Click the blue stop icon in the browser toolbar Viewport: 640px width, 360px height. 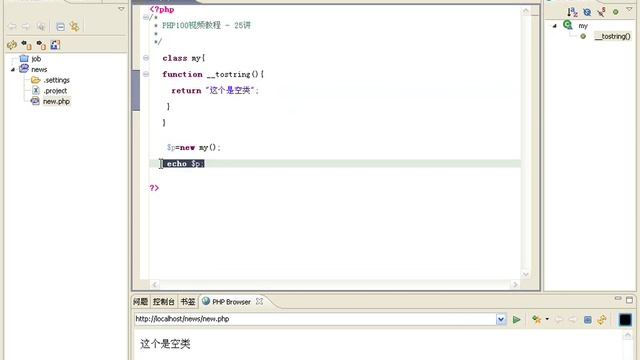click(x=587, y=320)
